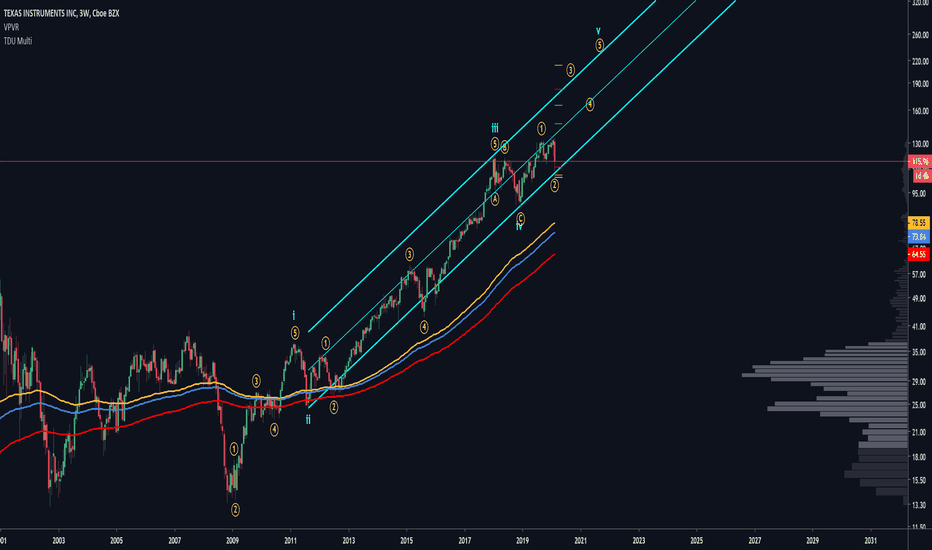Click the 2021 time axis label
Screen dimensions: 932x550
[x=581, y=540]
